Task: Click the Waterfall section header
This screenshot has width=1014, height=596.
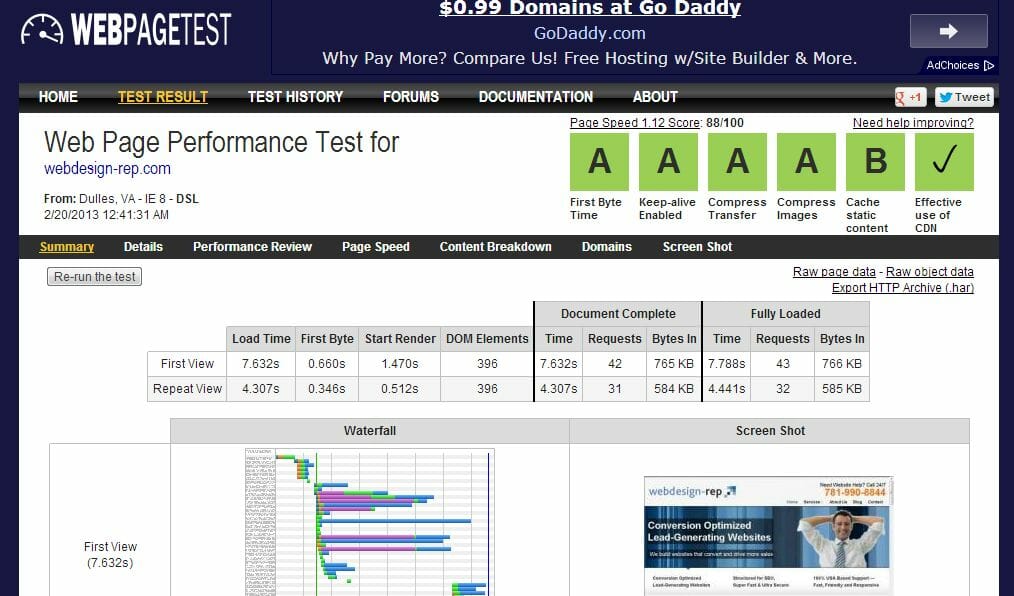Action: tap(370, 431)
